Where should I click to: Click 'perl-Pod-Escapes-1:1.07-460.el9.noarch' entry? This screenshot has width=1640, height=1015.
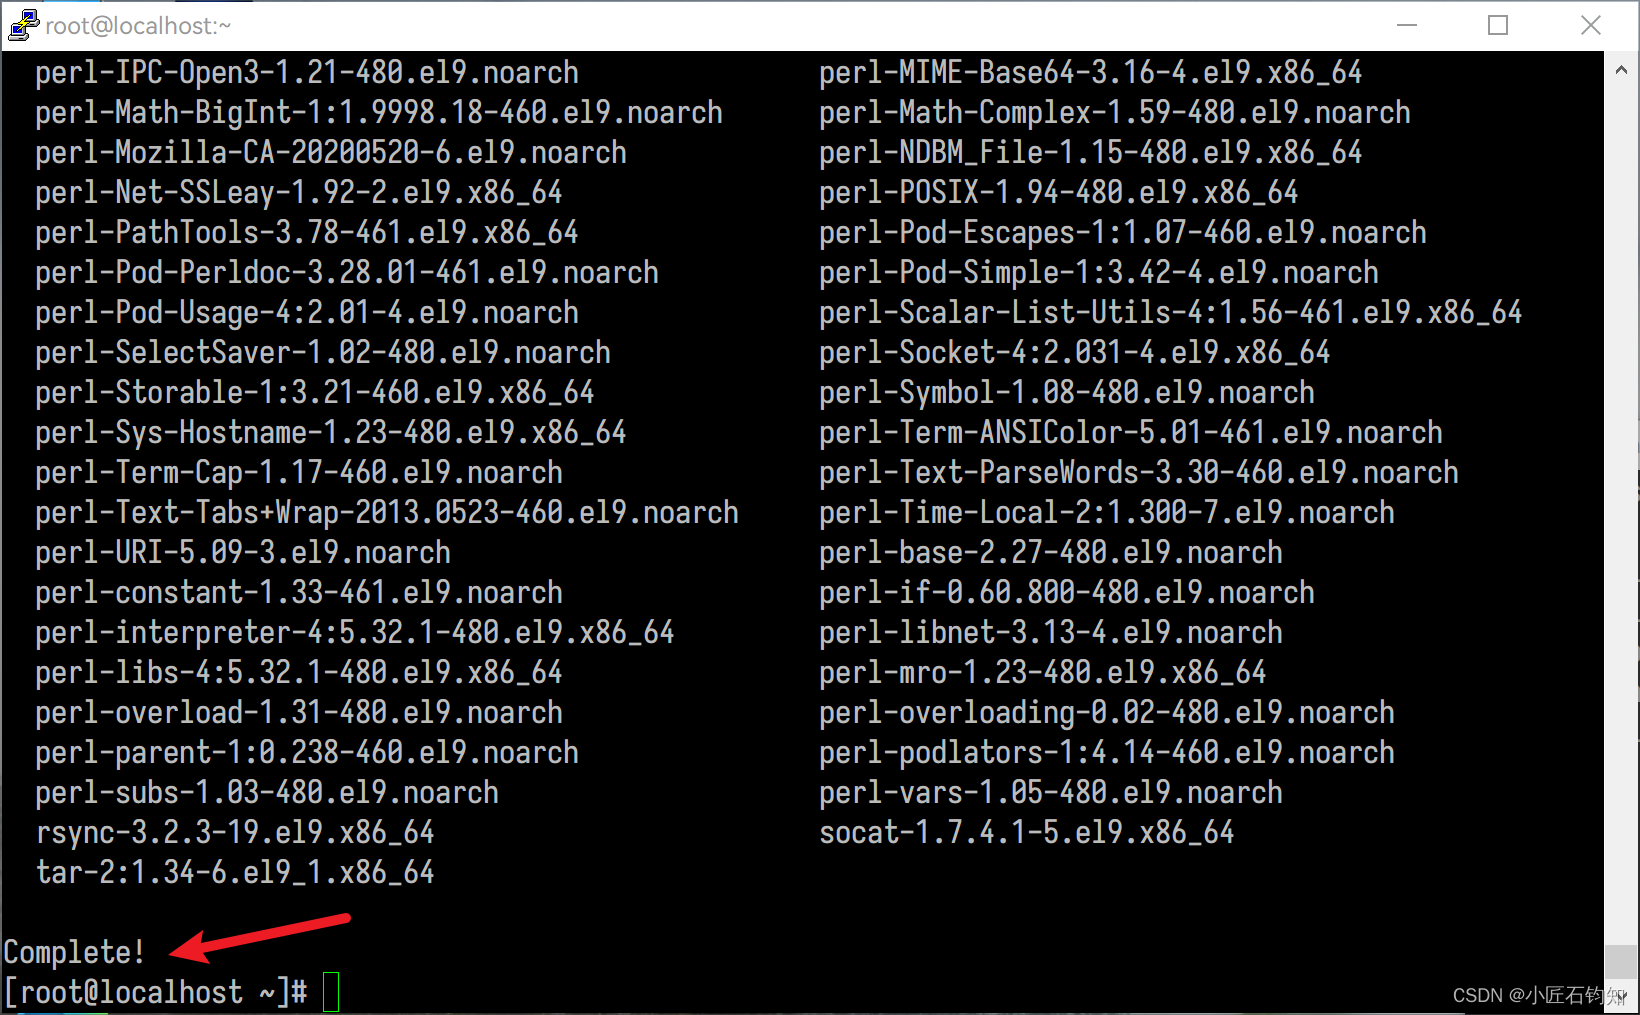(1123, 233)
